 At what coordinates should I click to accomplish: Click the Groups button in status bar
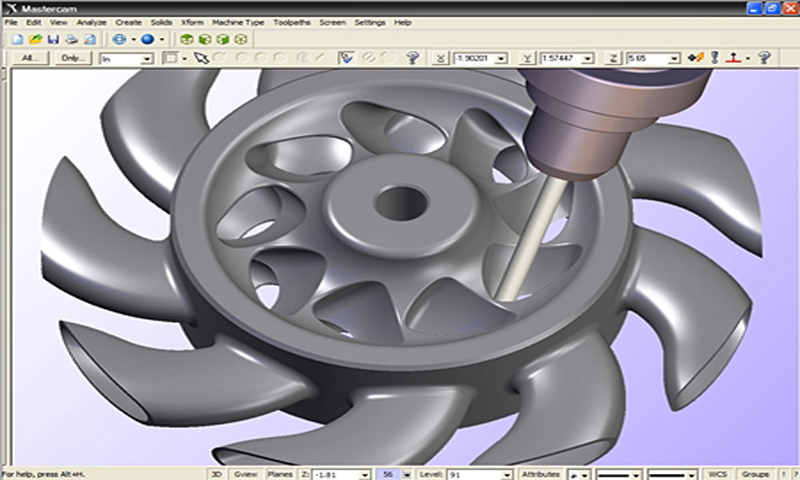coord(755,474)
